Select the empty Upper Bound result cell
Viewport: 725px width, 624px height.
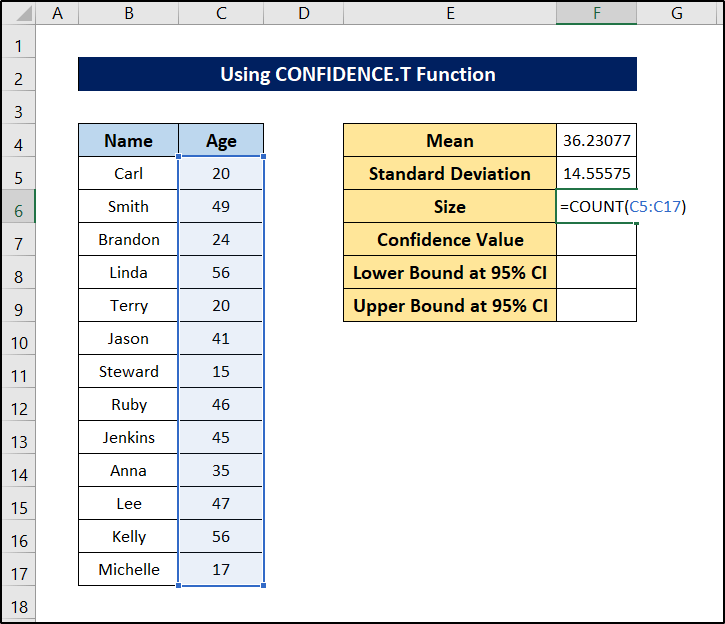pos(596,306)
